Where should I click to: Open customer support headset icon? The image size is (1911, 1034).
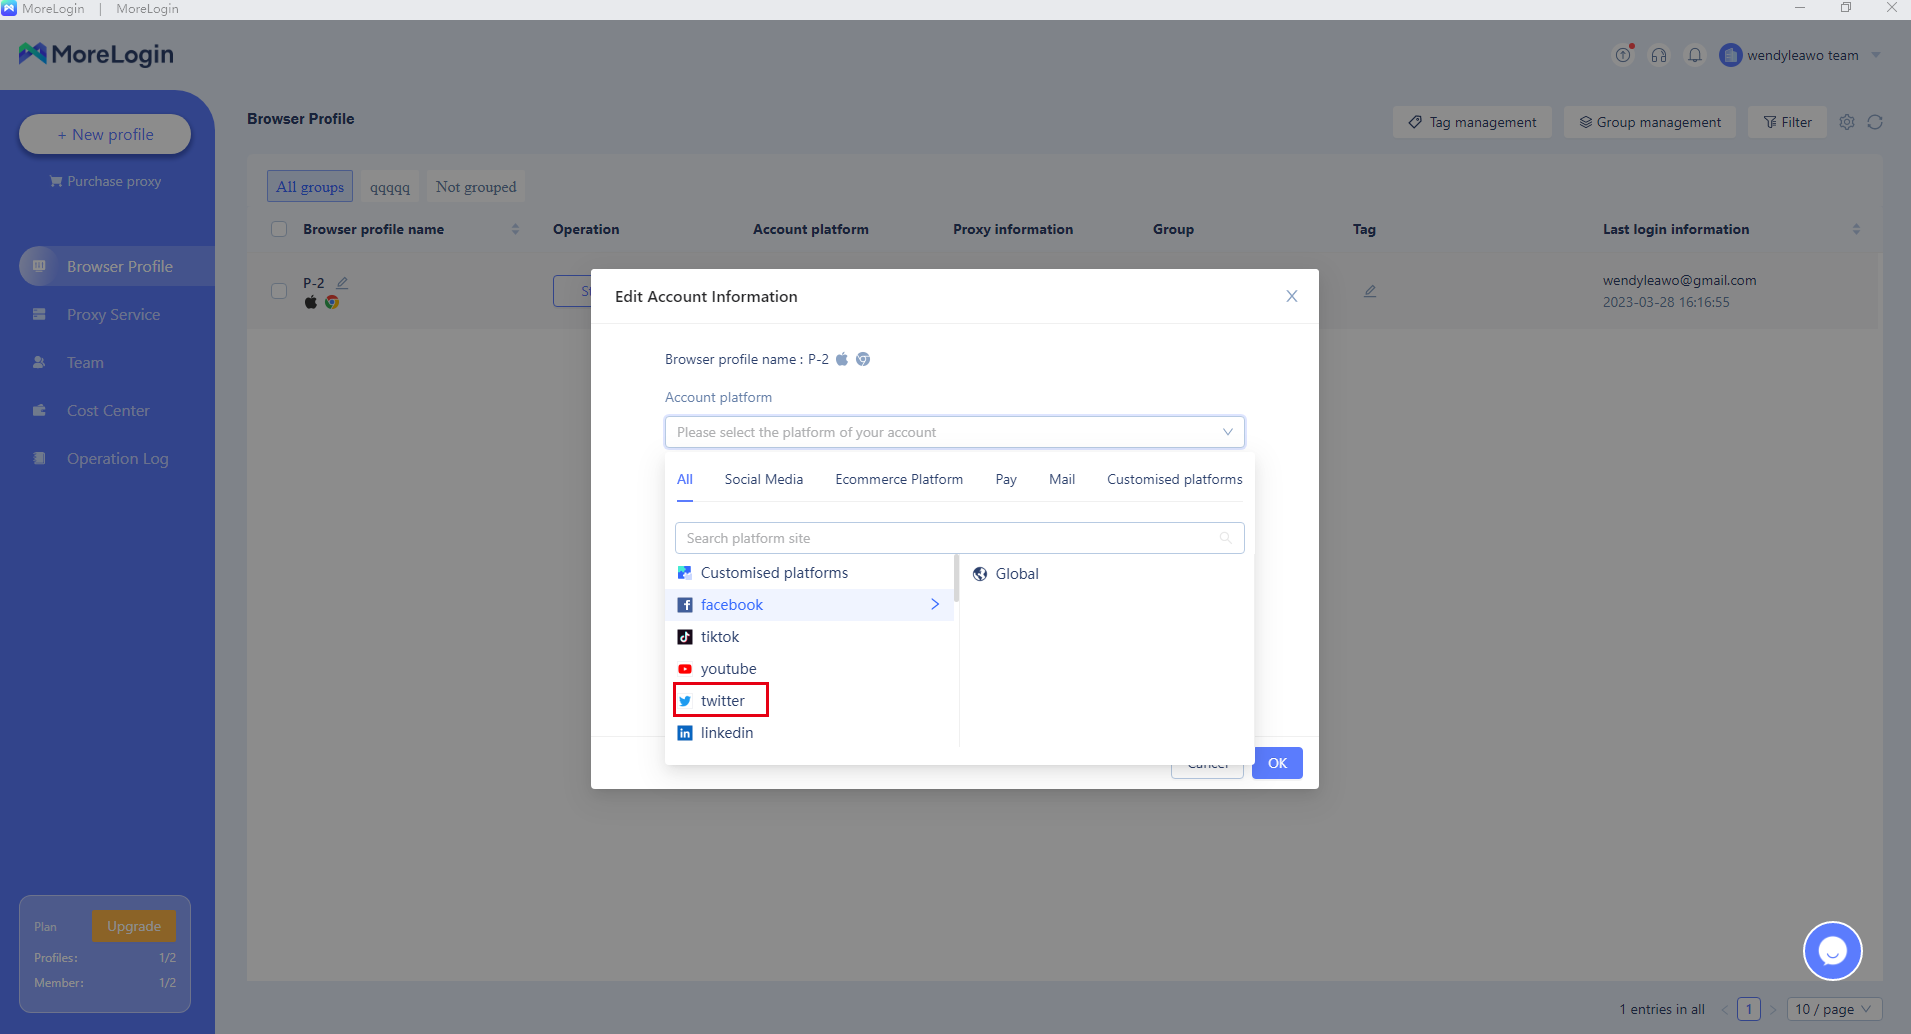pos(1659,55)
